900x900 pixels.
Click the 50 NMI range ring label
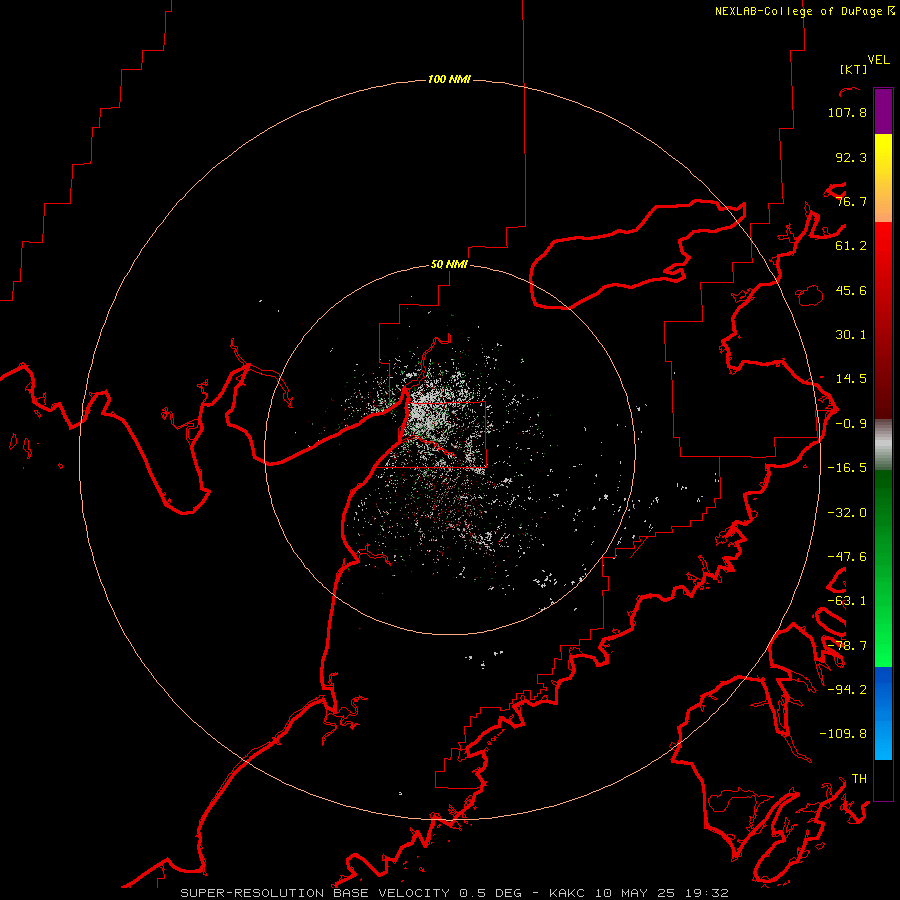[x=449, y=265]
